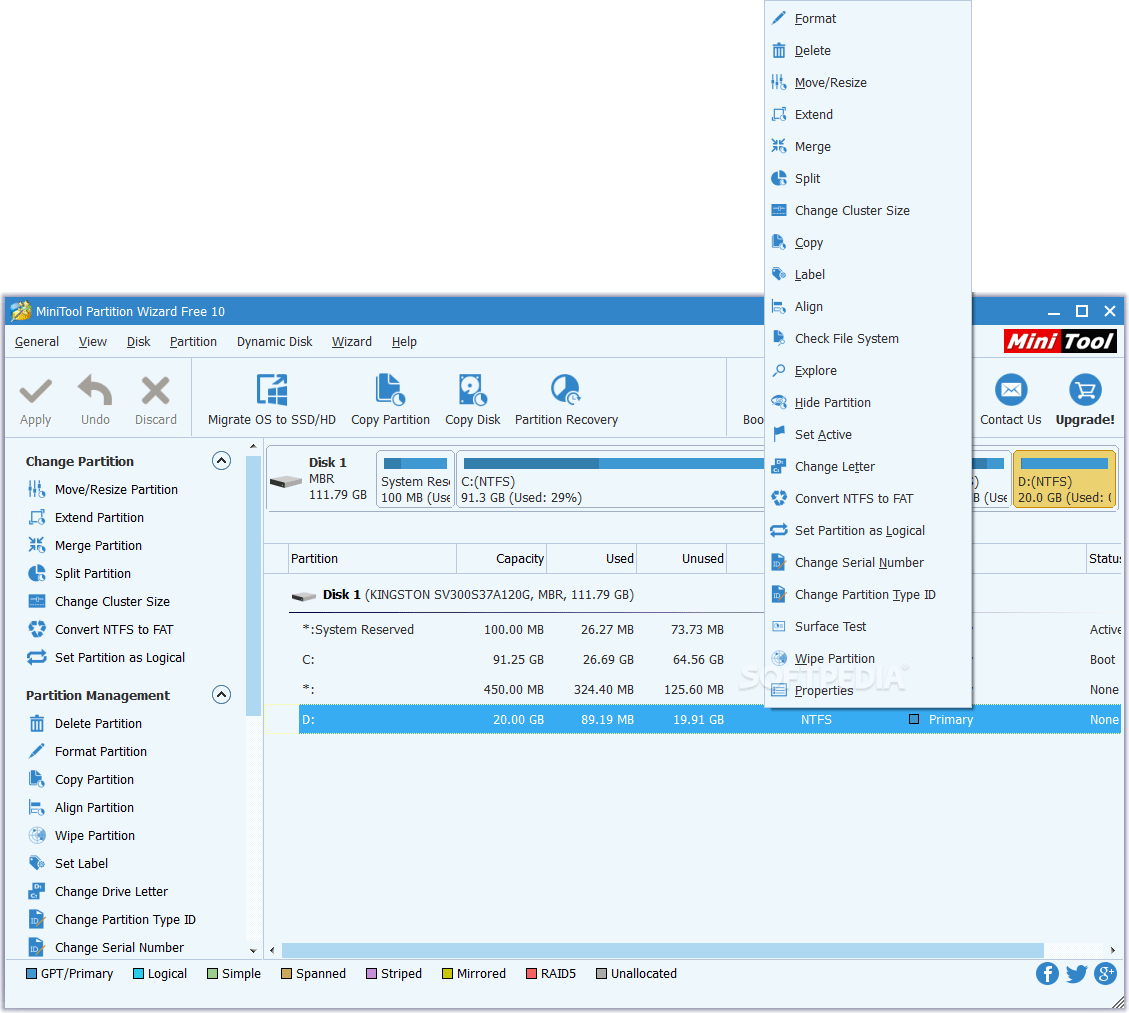Open the General menu

tap(37, 342)
